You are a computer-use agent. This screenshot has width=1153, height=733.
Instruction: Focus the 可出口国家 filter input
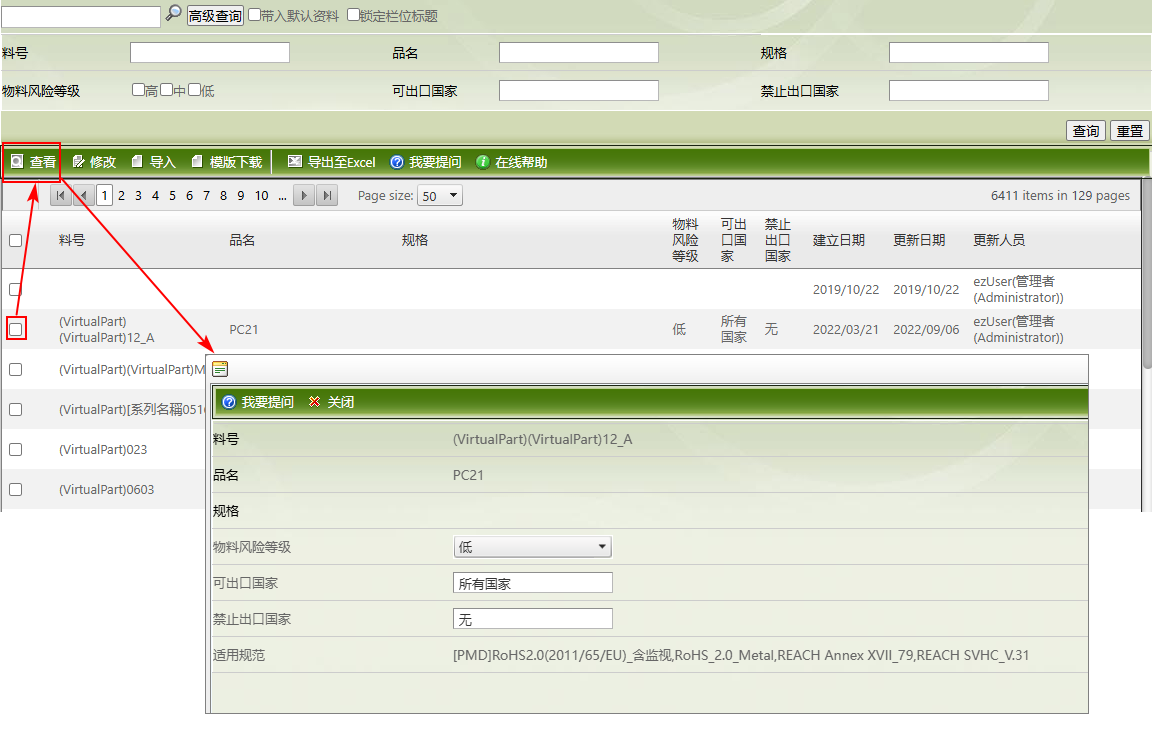point(579,90)
